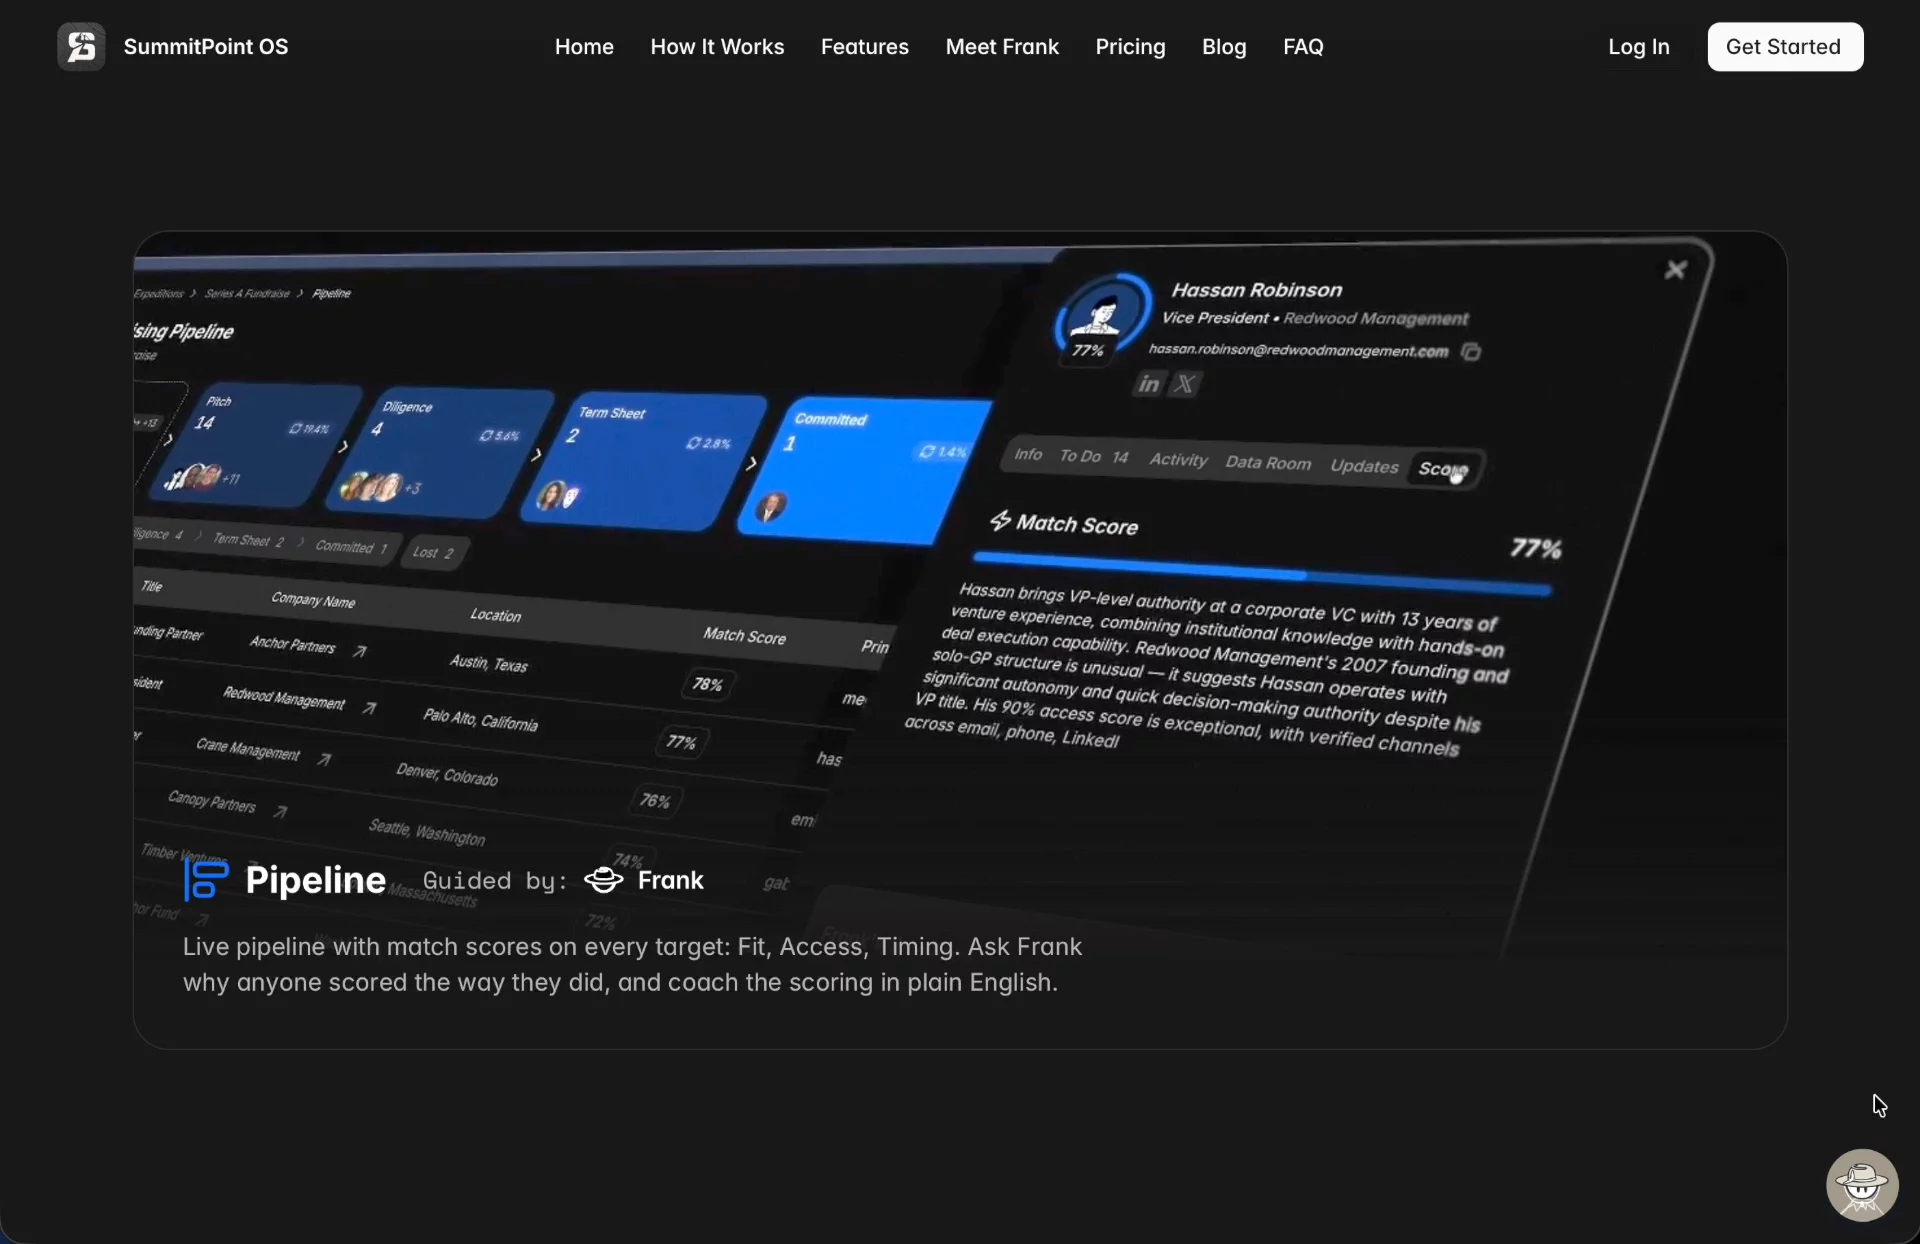Click the Diligence stage conversion icon

[486, 435]
